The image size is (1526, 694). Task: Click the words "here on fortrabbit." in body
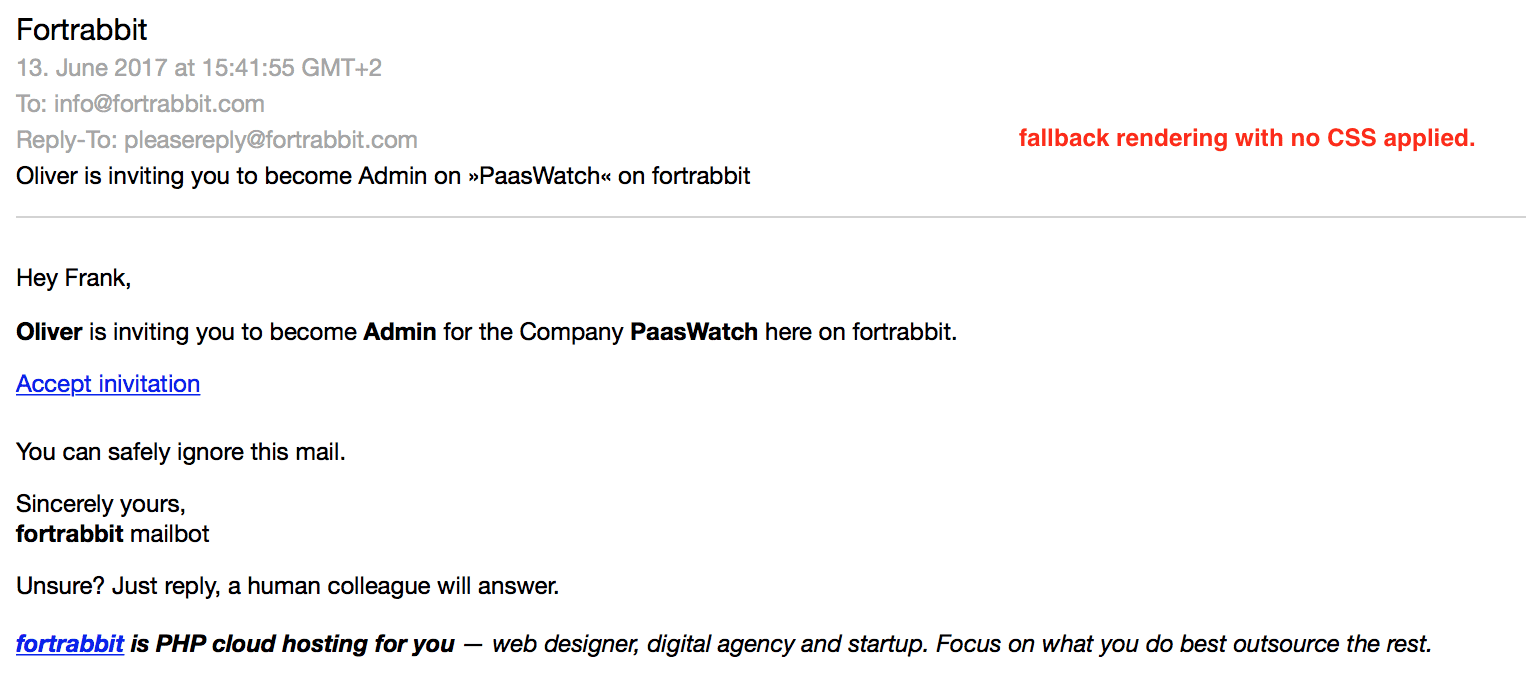pos(861,332)
